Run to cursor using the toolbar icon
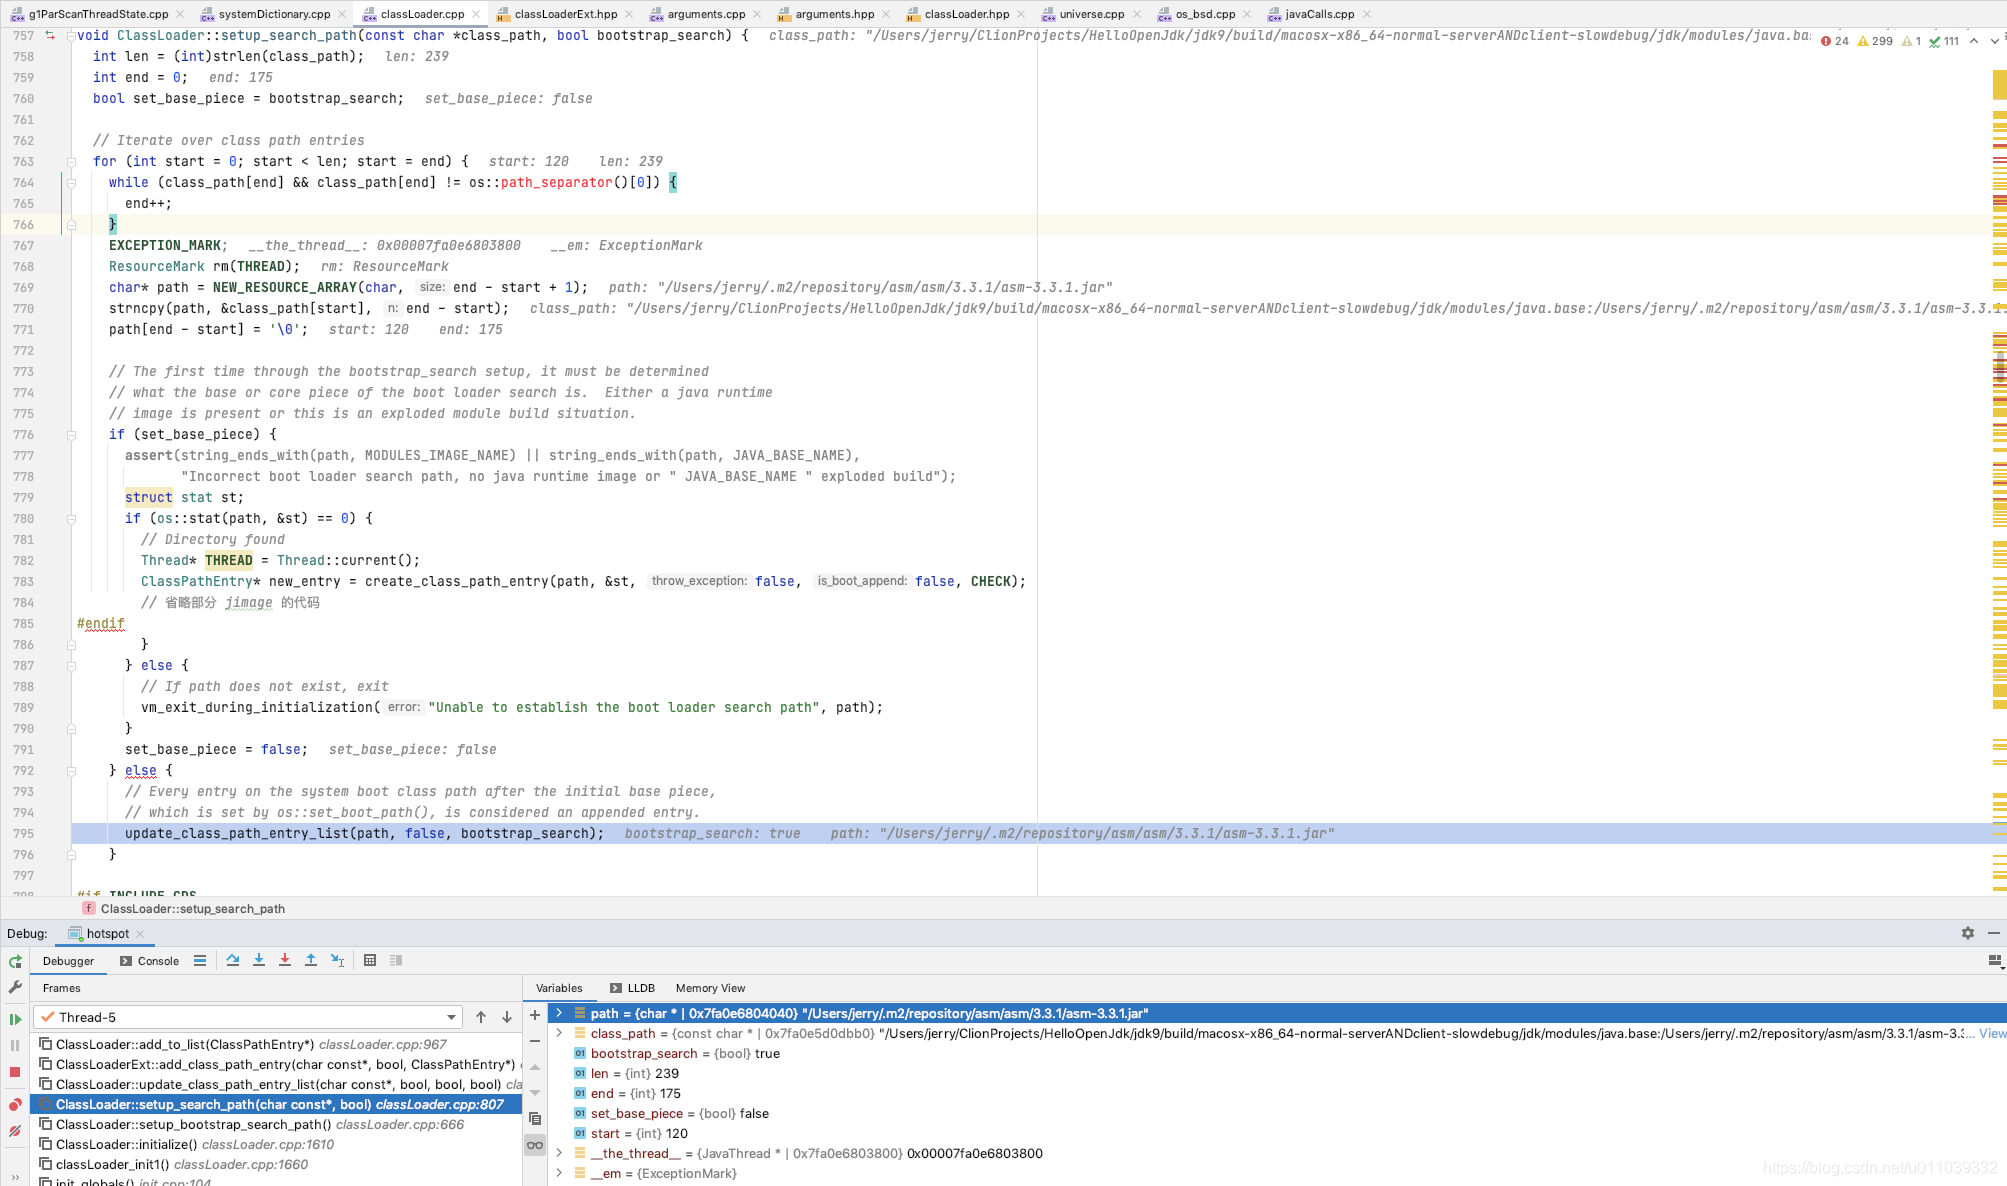This screenshot has height=1186, width=2007. pyautogui.click(x=338, y=960)
